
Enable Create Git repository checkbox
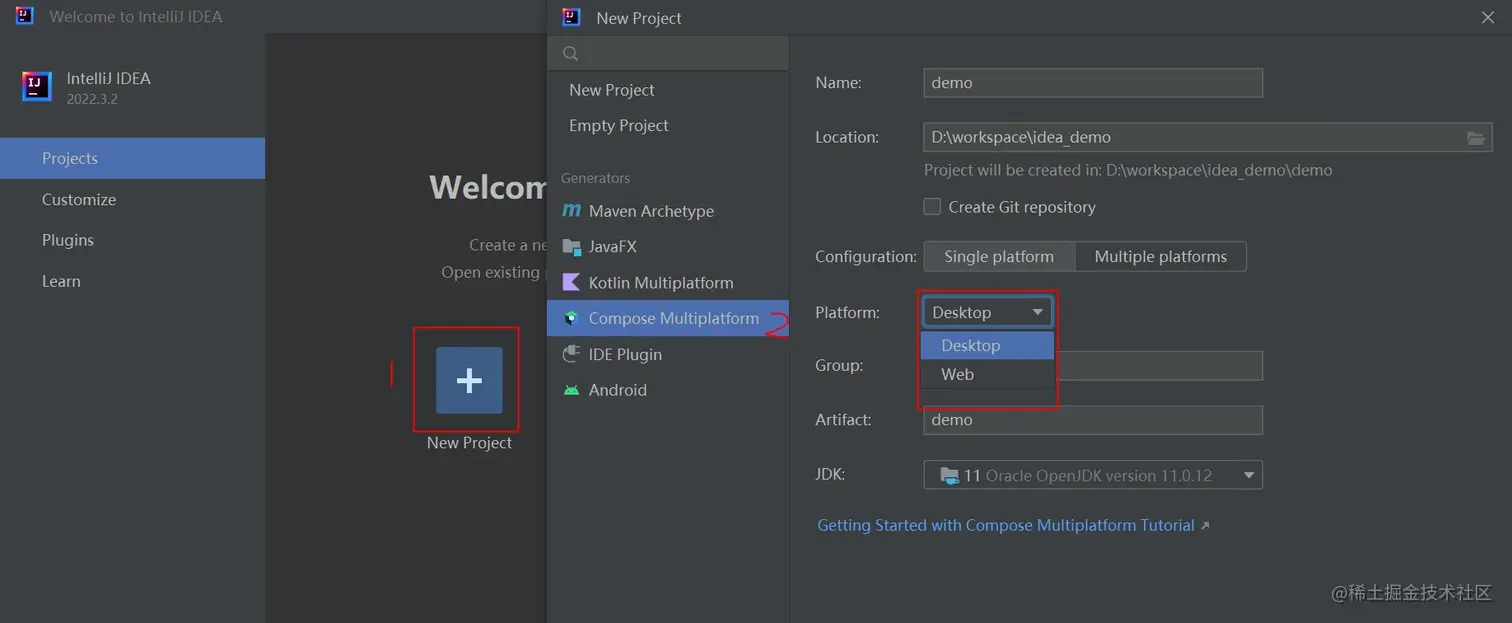[x=932, y=207]
